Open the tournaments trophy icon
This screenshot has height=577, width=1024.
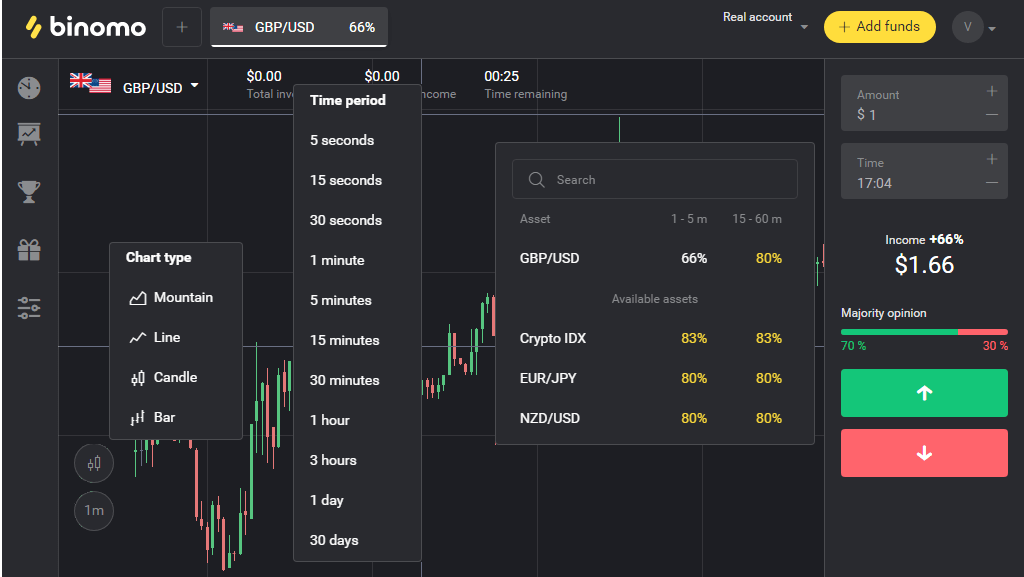[29, 192]
